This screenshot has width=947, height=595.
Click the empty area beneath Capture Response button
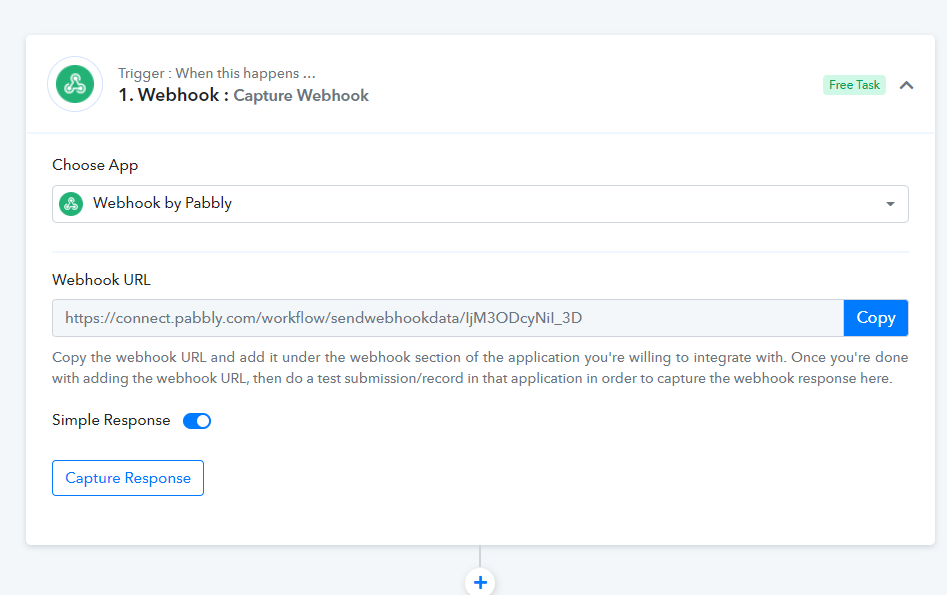(x=480, y=521)
